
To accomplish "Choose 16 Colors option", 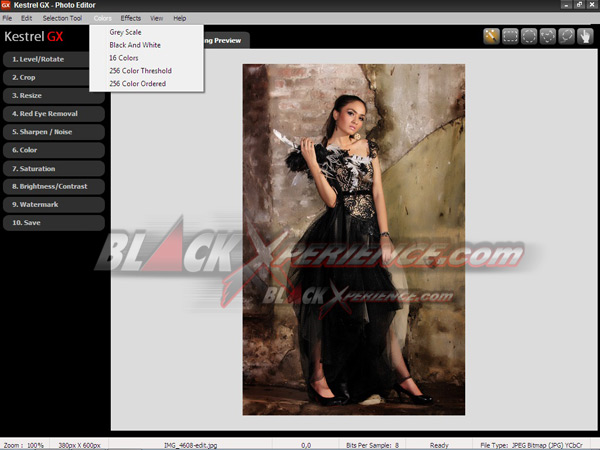I will pos(147,58).
